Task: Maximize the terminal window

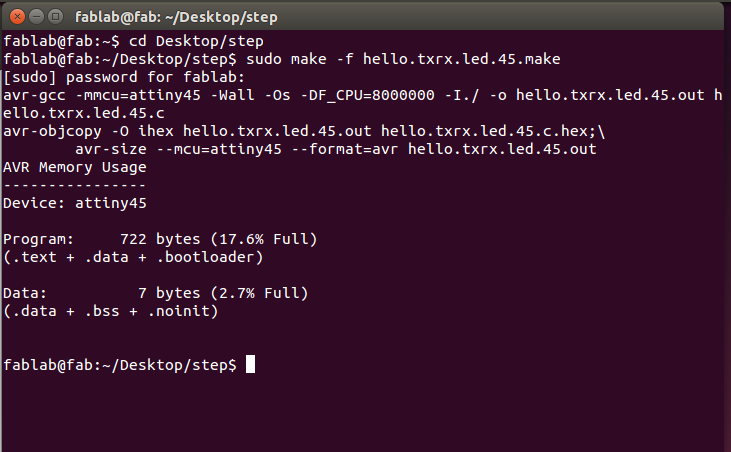Action: click(55, 17)
